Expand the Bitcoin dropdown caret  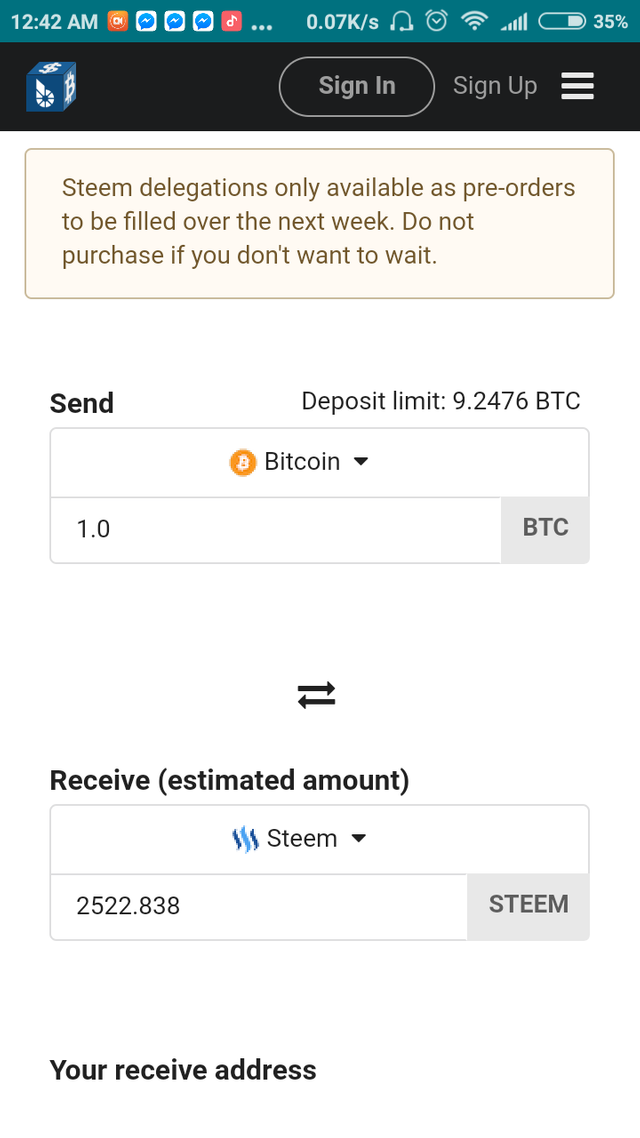362,462
